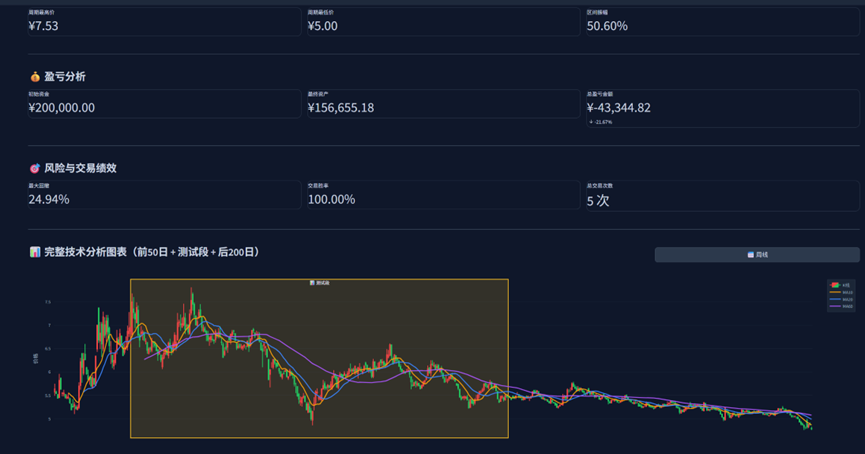This screenshot has width=865, height=454.
Task: Click the calendar icon in 周线 button
Action: coord(750,255)
